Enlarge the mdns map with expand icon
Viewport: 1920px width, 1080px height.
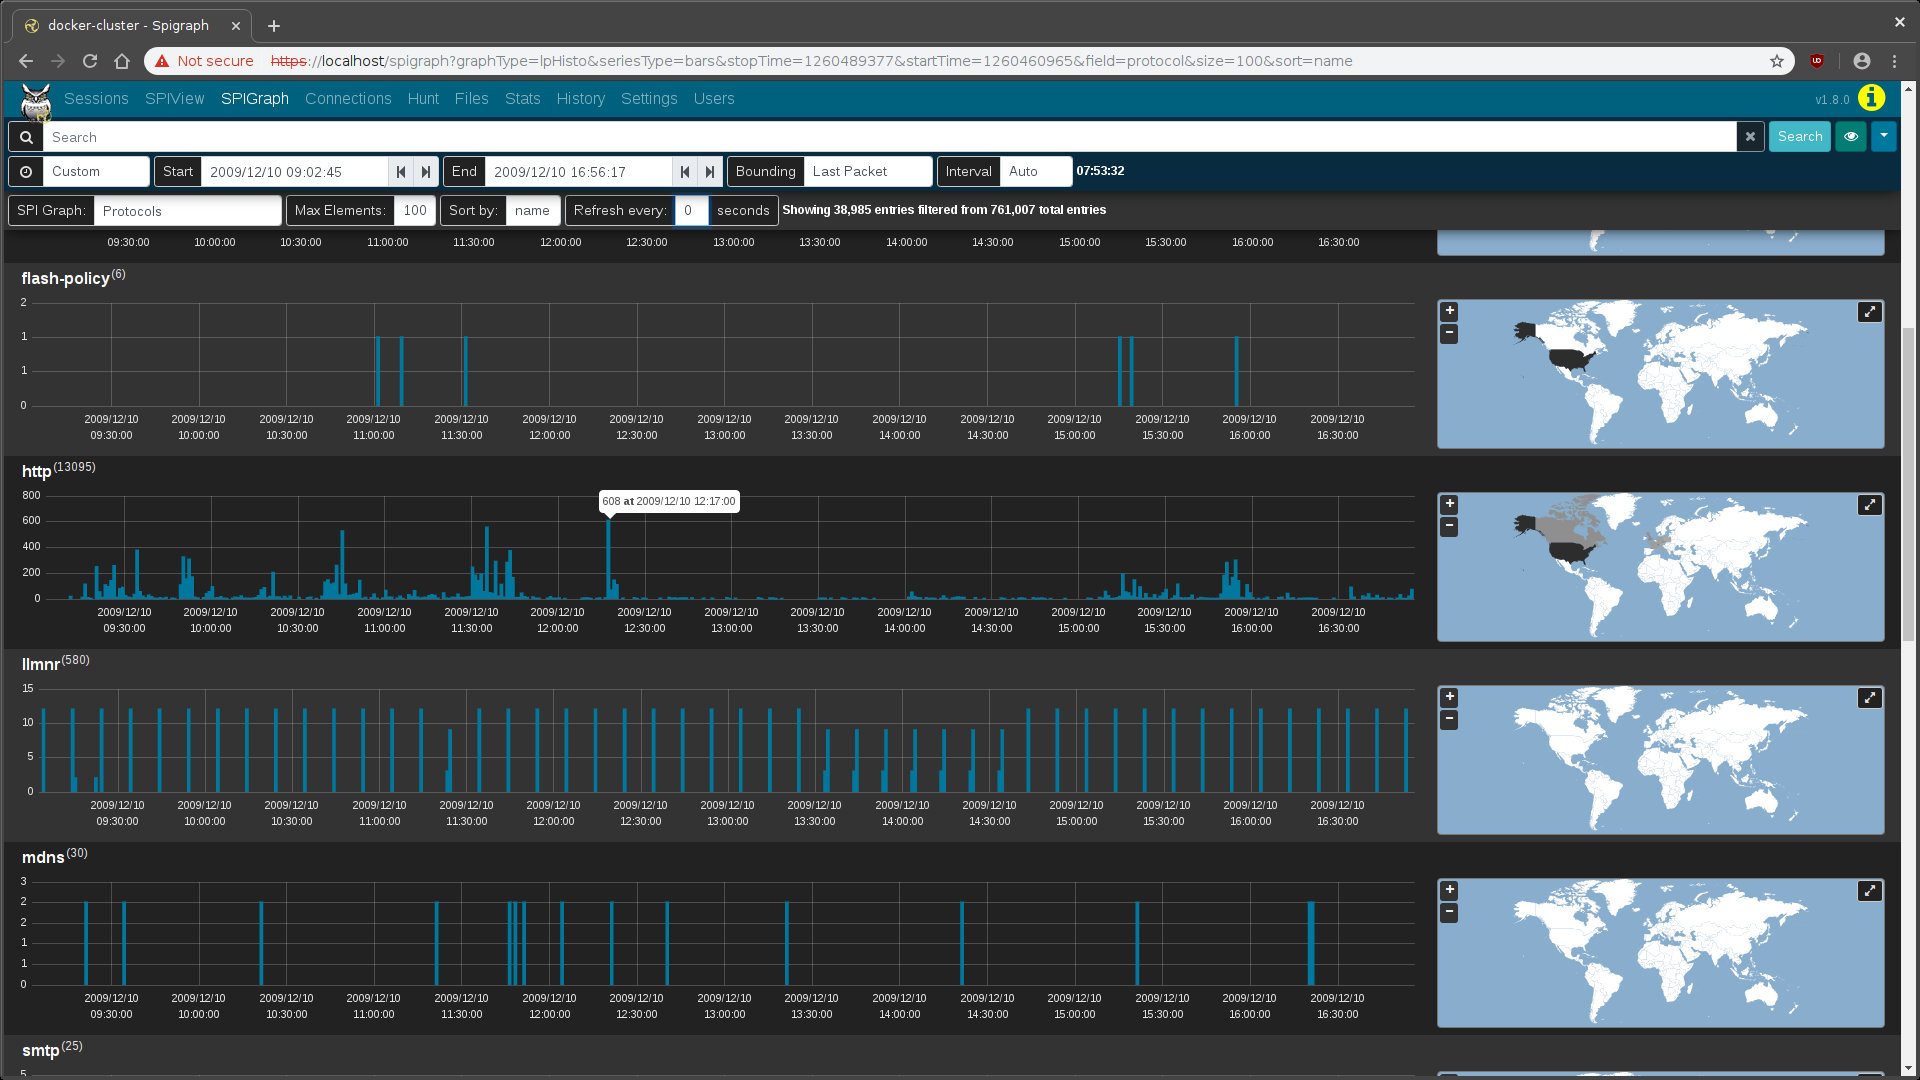pyautogui.click(x=1869, y=889)
